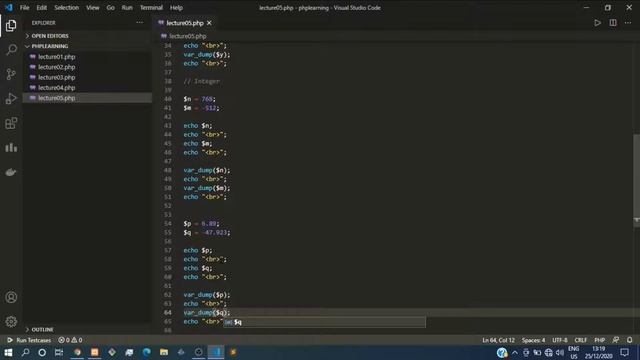The height and width of the screenshot is (360, 640).
Task: Open the View menu
Action: [93, 7]
